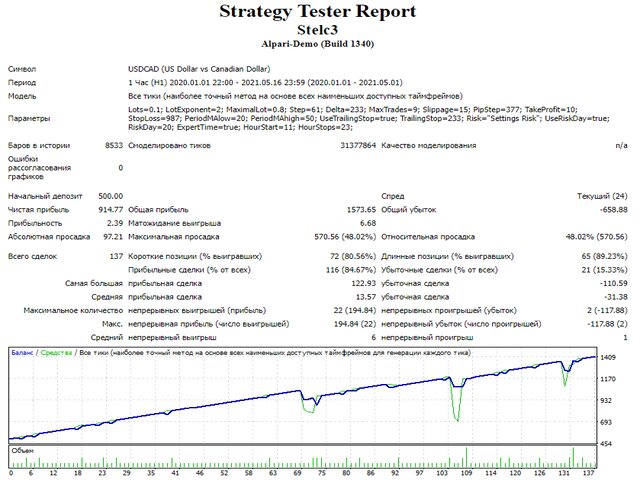Image resolution: width=640 pixels, height=480 pixels.
Task: Click the period value starting '1 Час (H1)'
Action: 265,82
